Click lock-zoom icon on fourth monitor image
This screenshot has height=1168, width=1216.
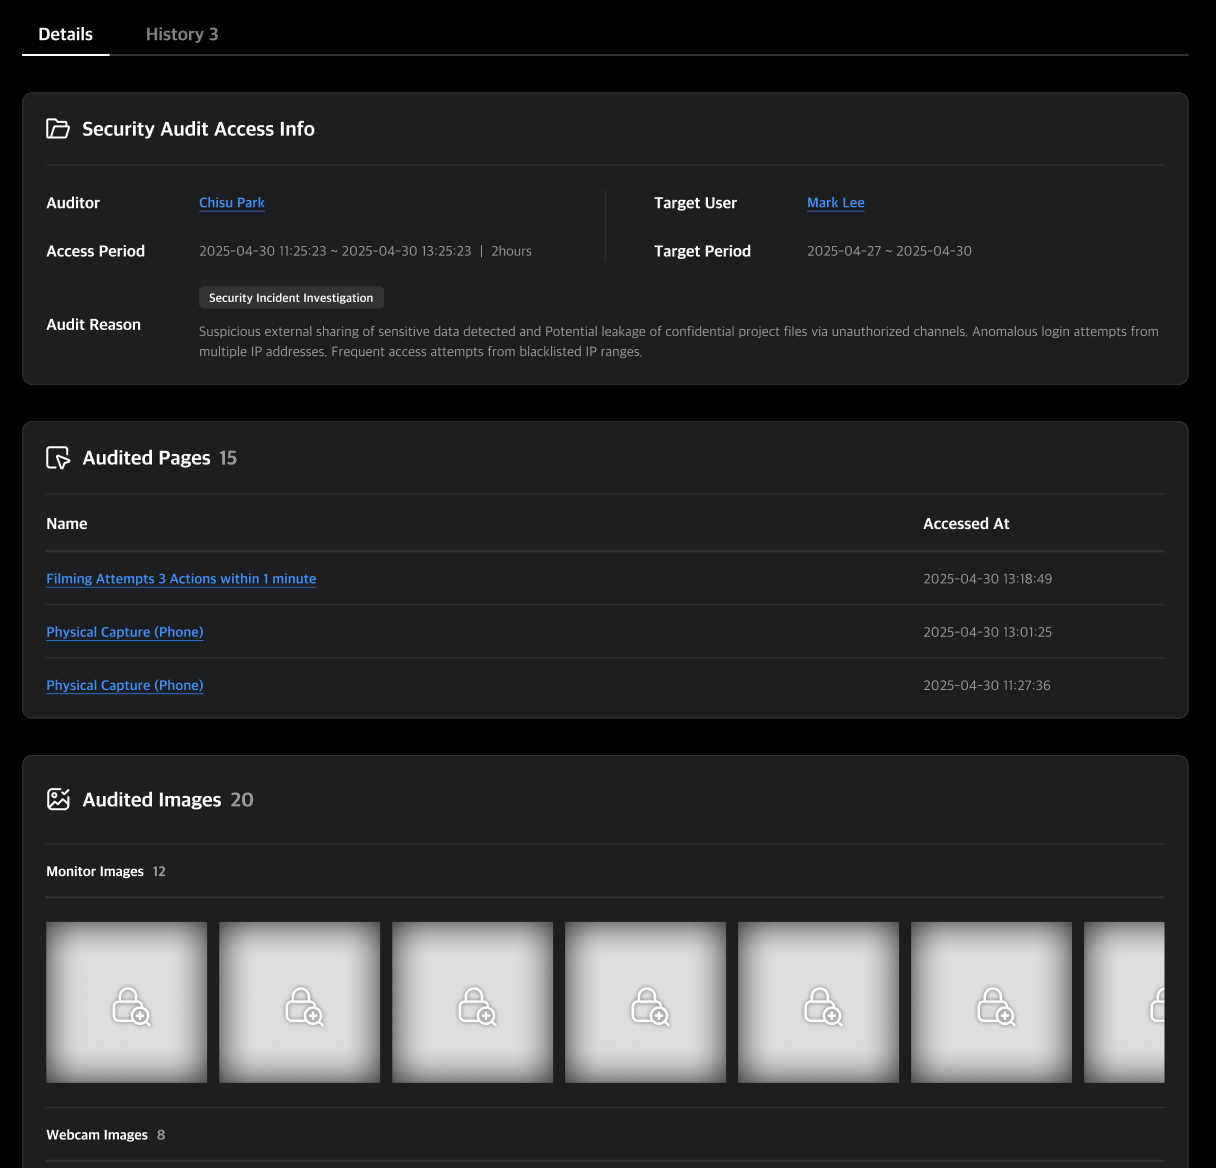(649, 1006)
